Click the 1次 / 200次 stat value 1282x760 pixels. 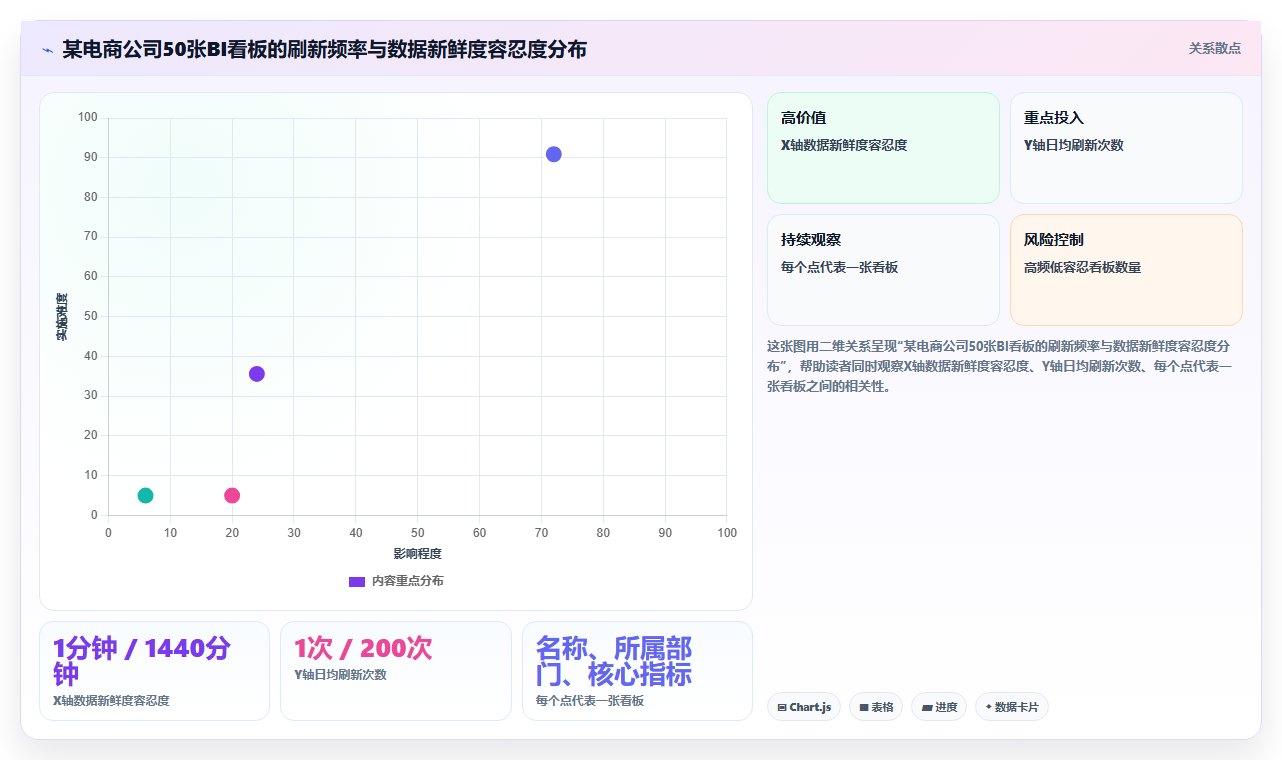point(363,648)
